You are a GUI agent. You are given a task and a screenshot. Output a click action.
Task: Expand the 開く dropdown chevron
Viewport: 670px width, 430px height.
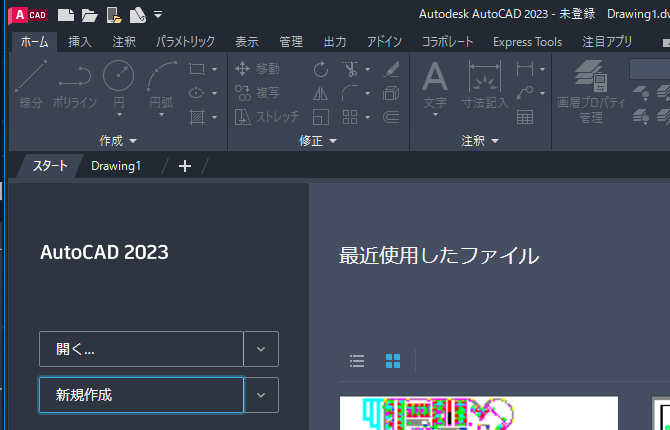coord(261,349)
